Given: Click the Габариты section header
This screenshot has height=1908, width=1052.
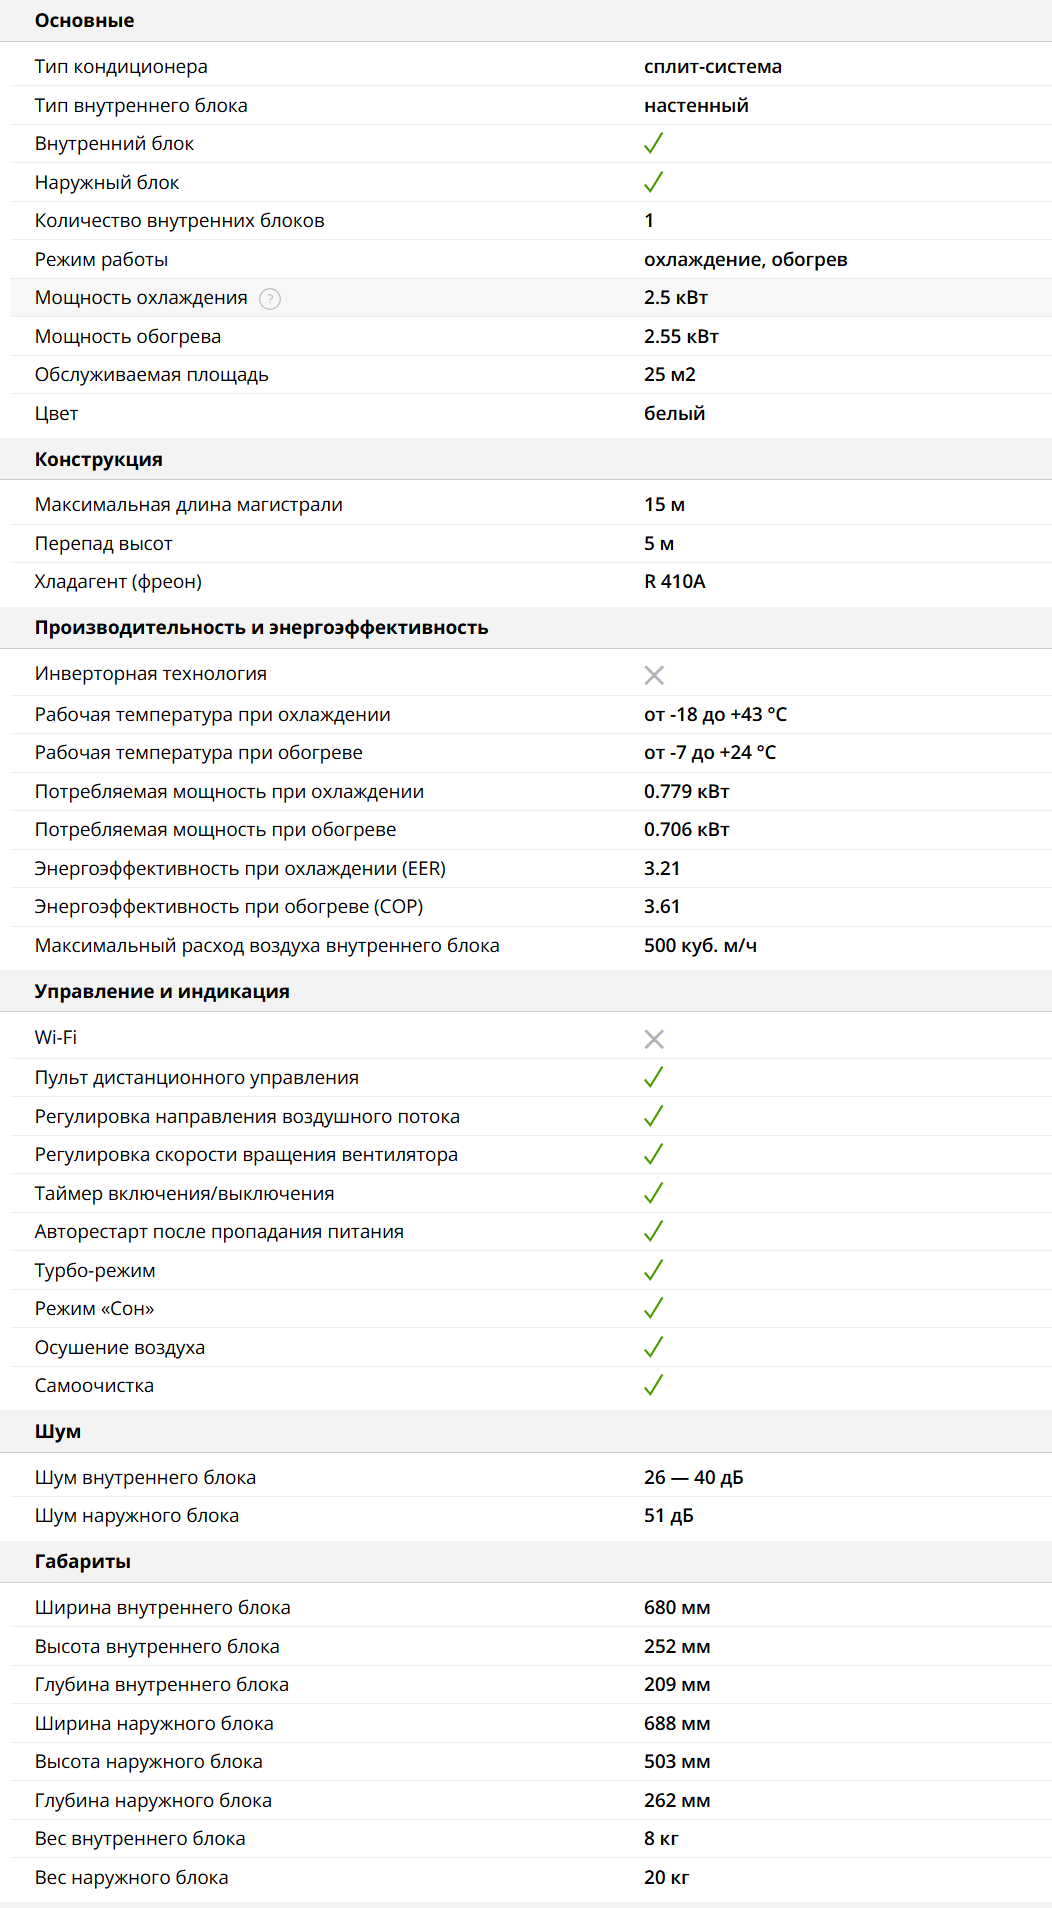Looking at the screenshot, I should tap(83, 1562).
